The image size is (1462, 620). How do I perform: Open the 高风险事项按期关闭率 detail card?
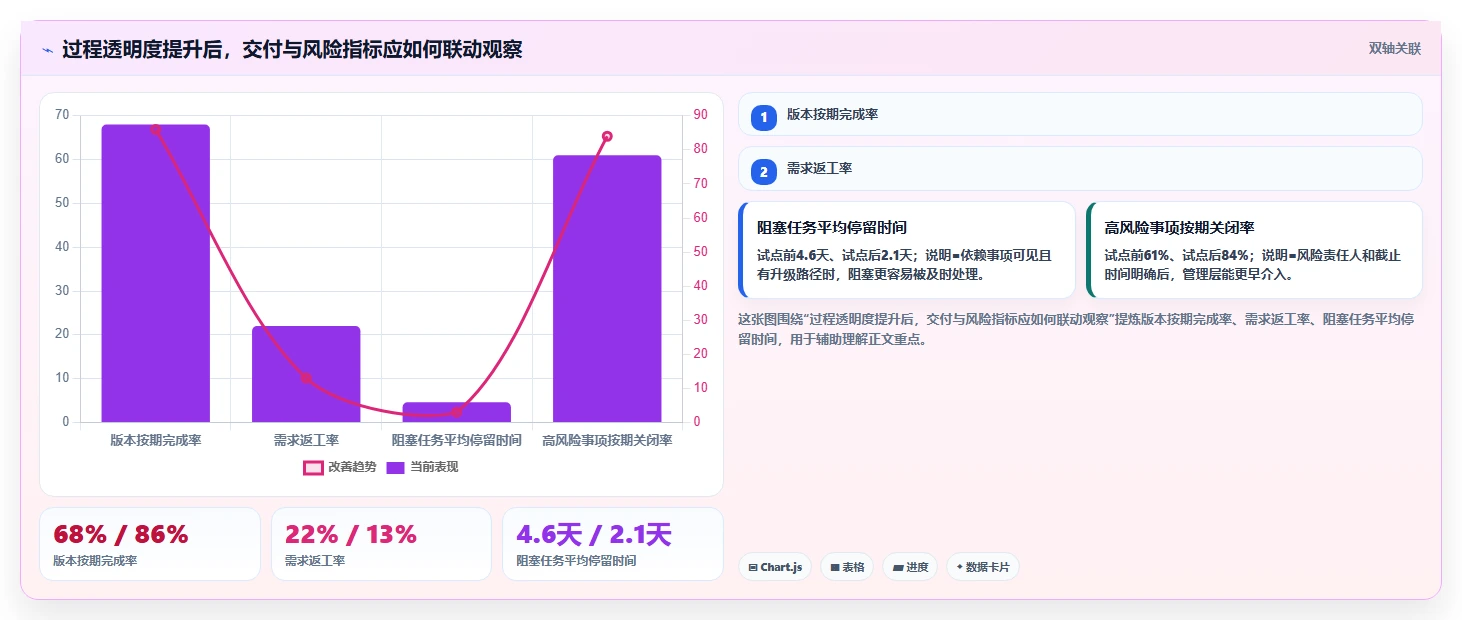pyautogui.click(x=1254, y=250)
